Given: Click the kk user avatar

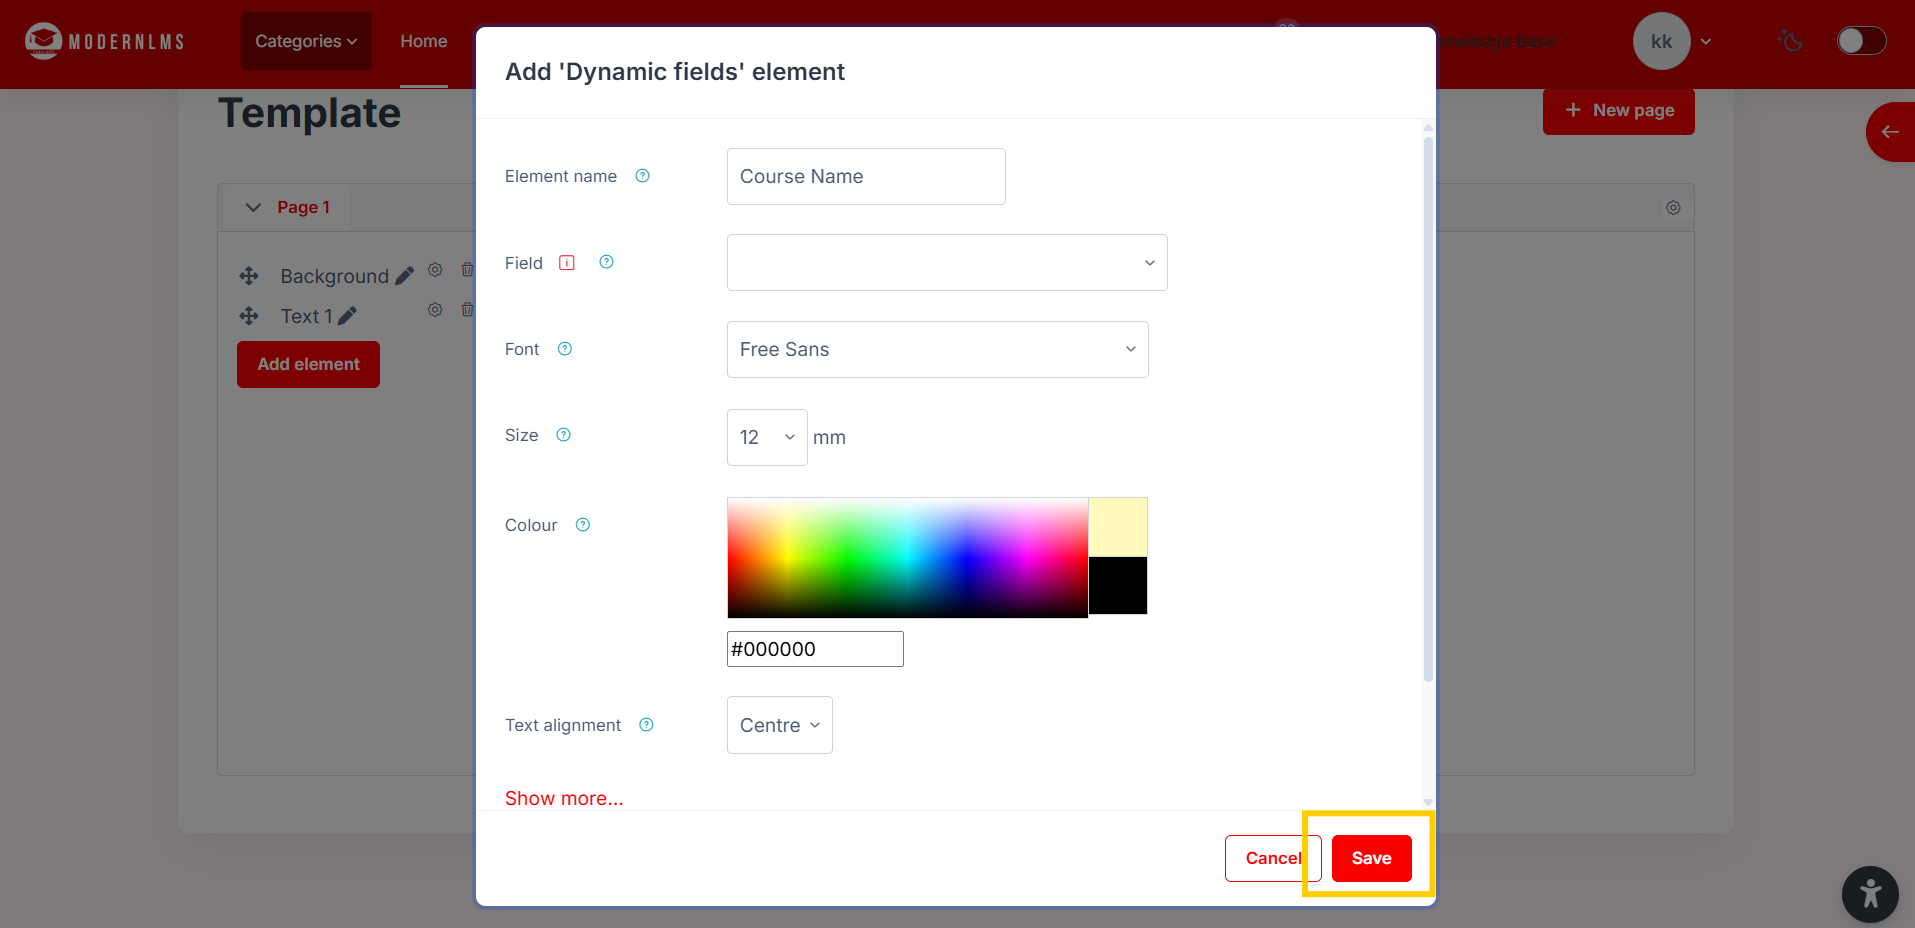Looking at the screenshot, I should 1661,41.
